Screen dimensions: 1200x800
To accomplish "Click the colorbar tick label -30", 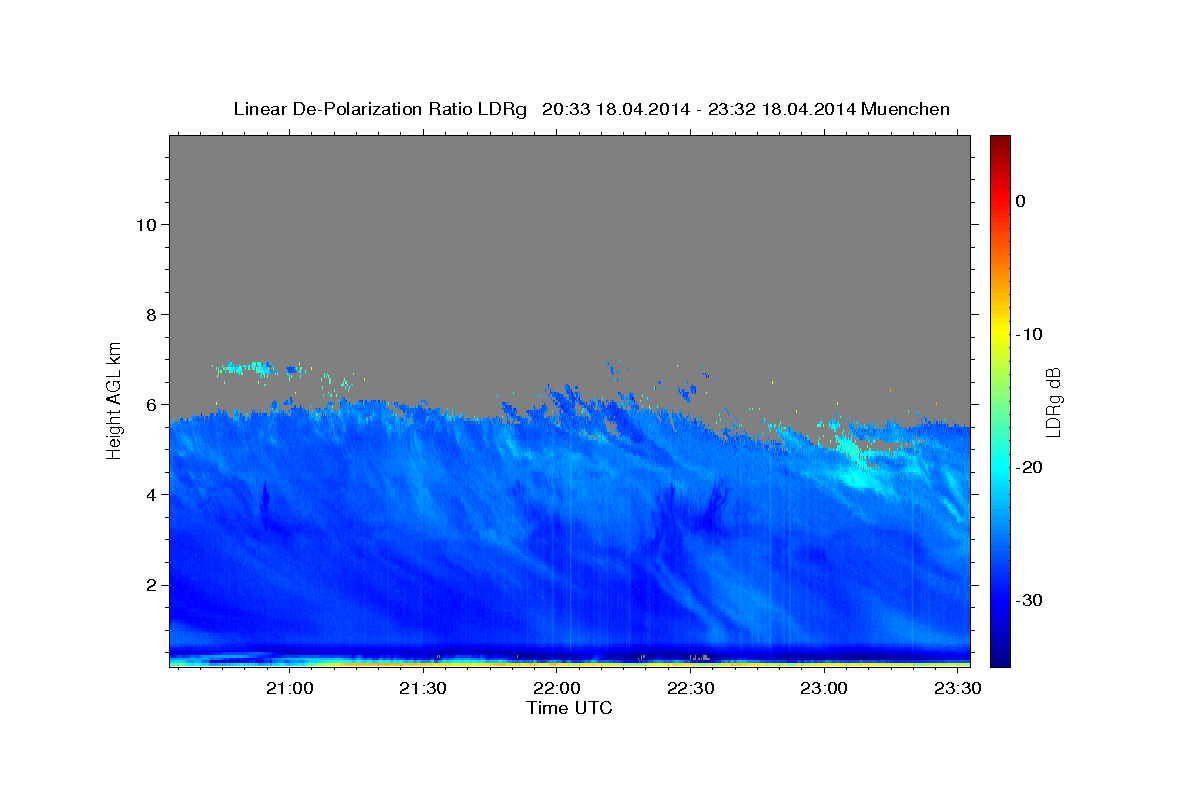I will pos(1030,600).
